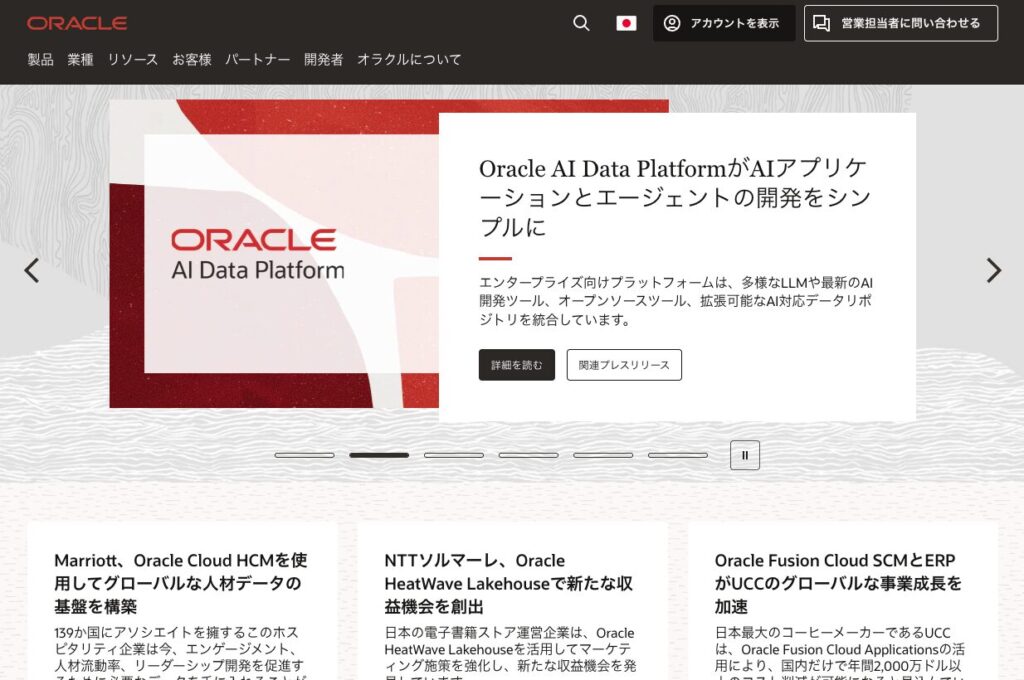Screen dimensions: 1024x680
Task: Expand the リソース resources menu
Action: pos(132,60)
